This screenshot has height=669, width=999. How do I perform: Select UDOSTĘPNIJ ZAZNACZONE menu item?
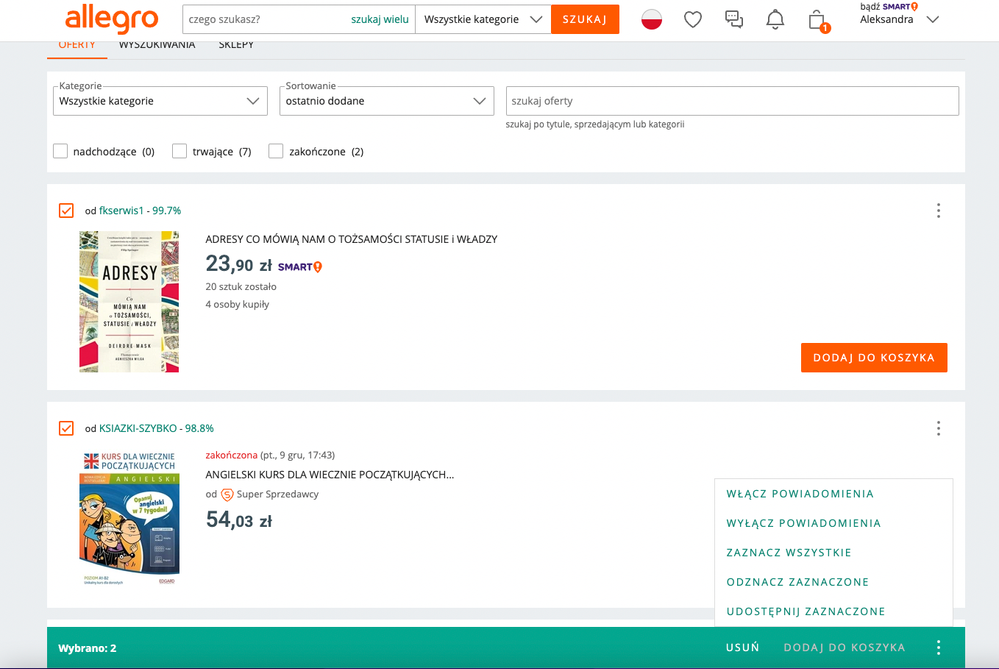tap(806, 611)
